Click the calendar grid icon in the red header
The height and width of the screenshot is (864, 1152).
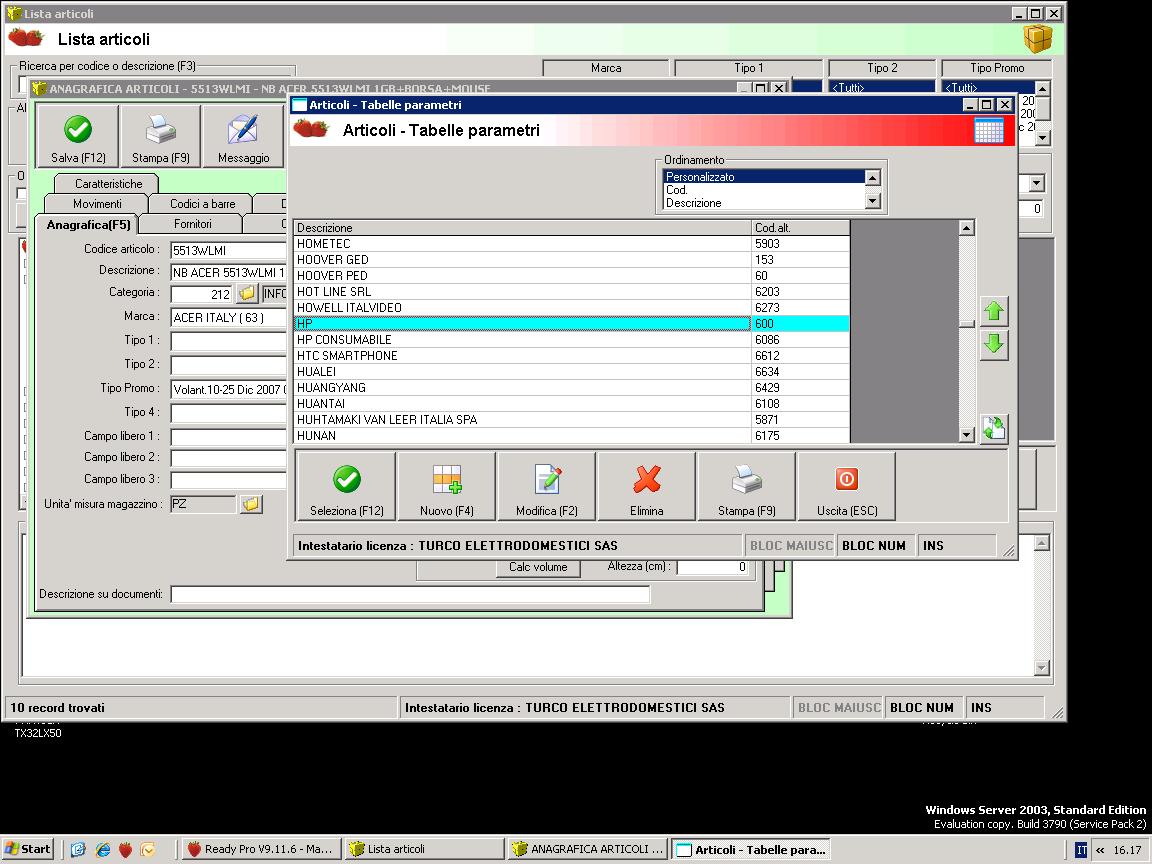click(x=989, y=130)
